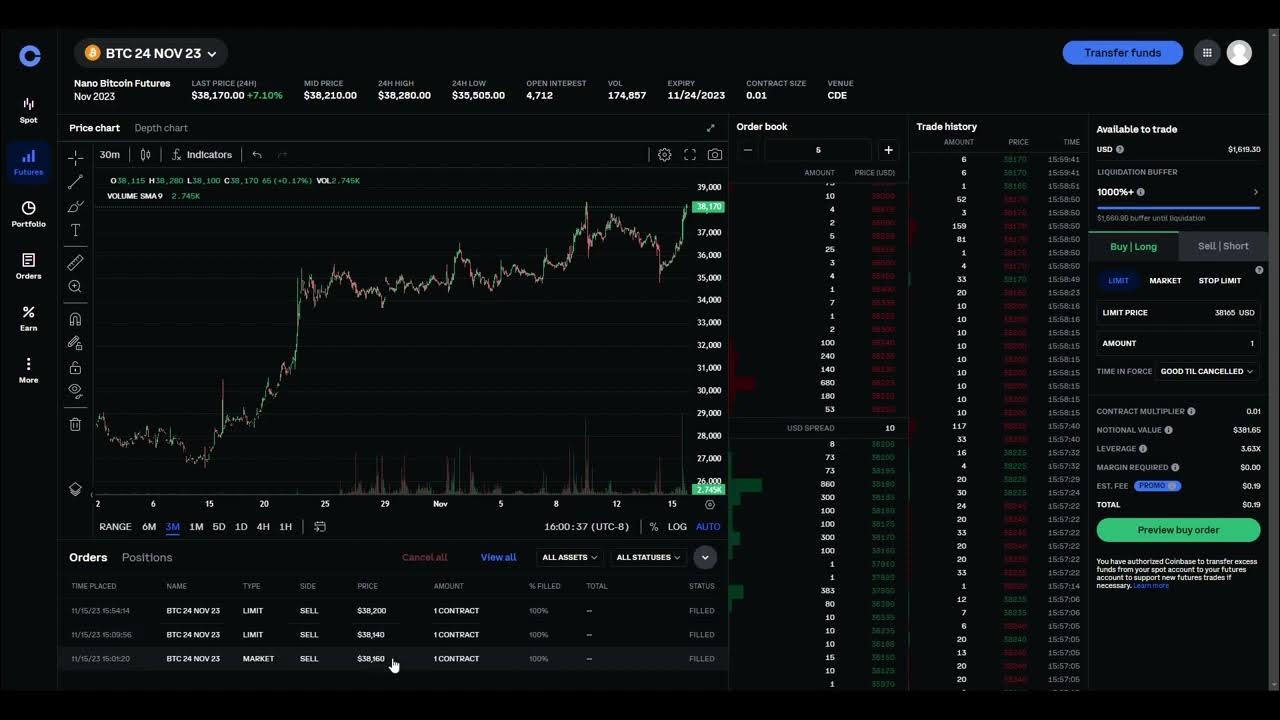Expand the price chart panel
This screenshot has width=1280, height=720.
[711, 128]
